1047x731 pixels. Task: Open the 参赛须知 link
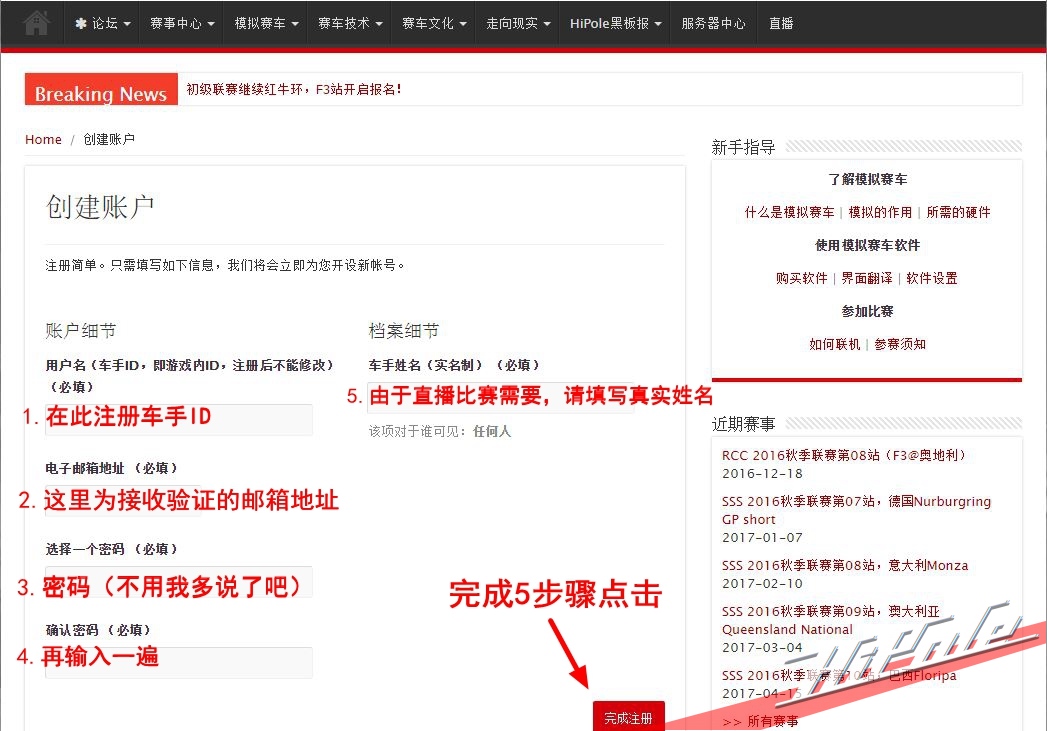click(899, 344)
